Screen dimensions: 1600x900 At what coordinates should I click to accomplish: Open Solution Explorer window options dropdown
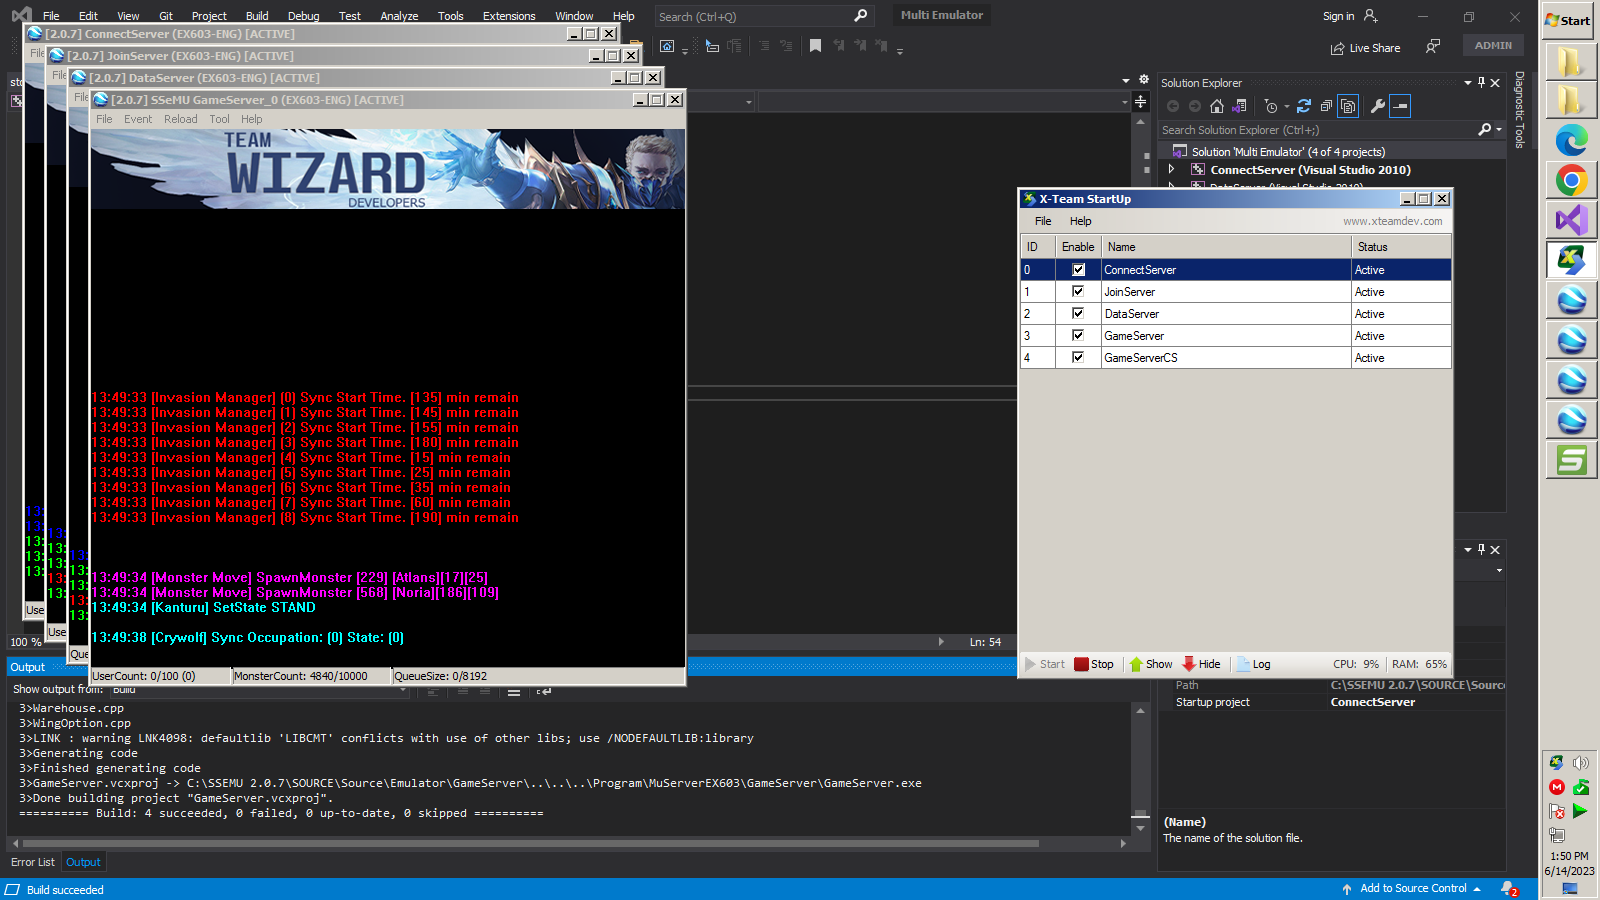point(1468,83)
